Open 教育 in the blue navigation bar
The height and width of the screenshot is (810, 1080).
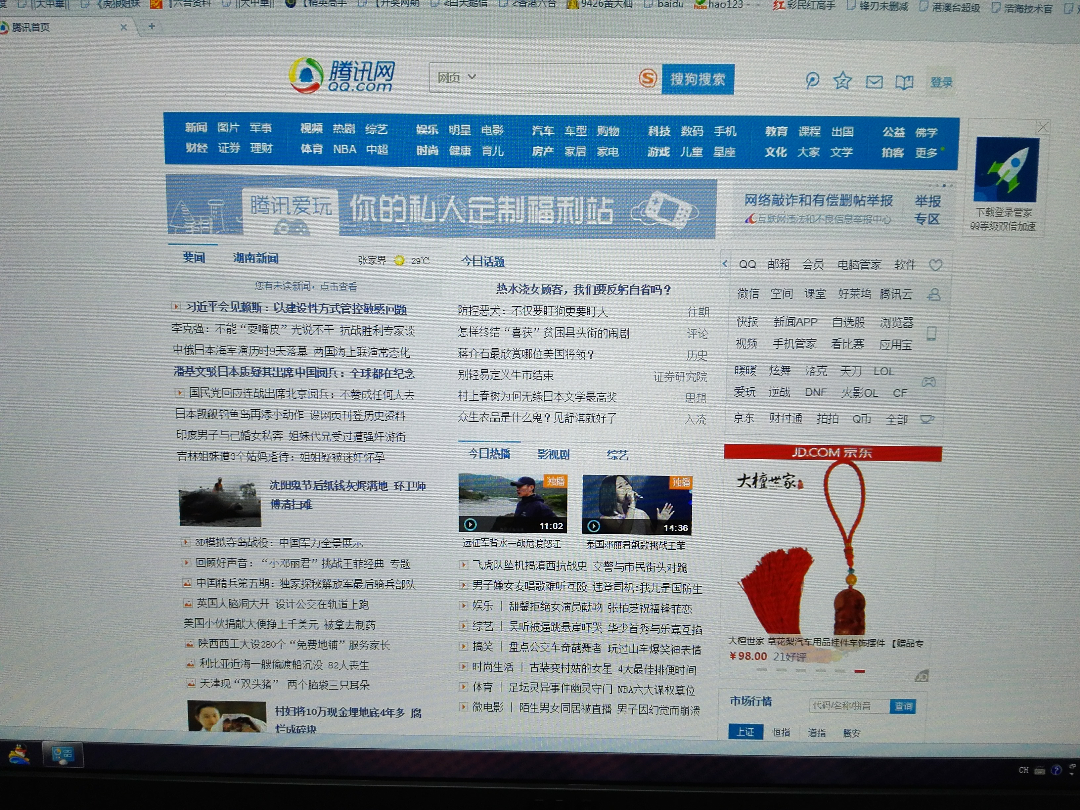tap(776, 131)
